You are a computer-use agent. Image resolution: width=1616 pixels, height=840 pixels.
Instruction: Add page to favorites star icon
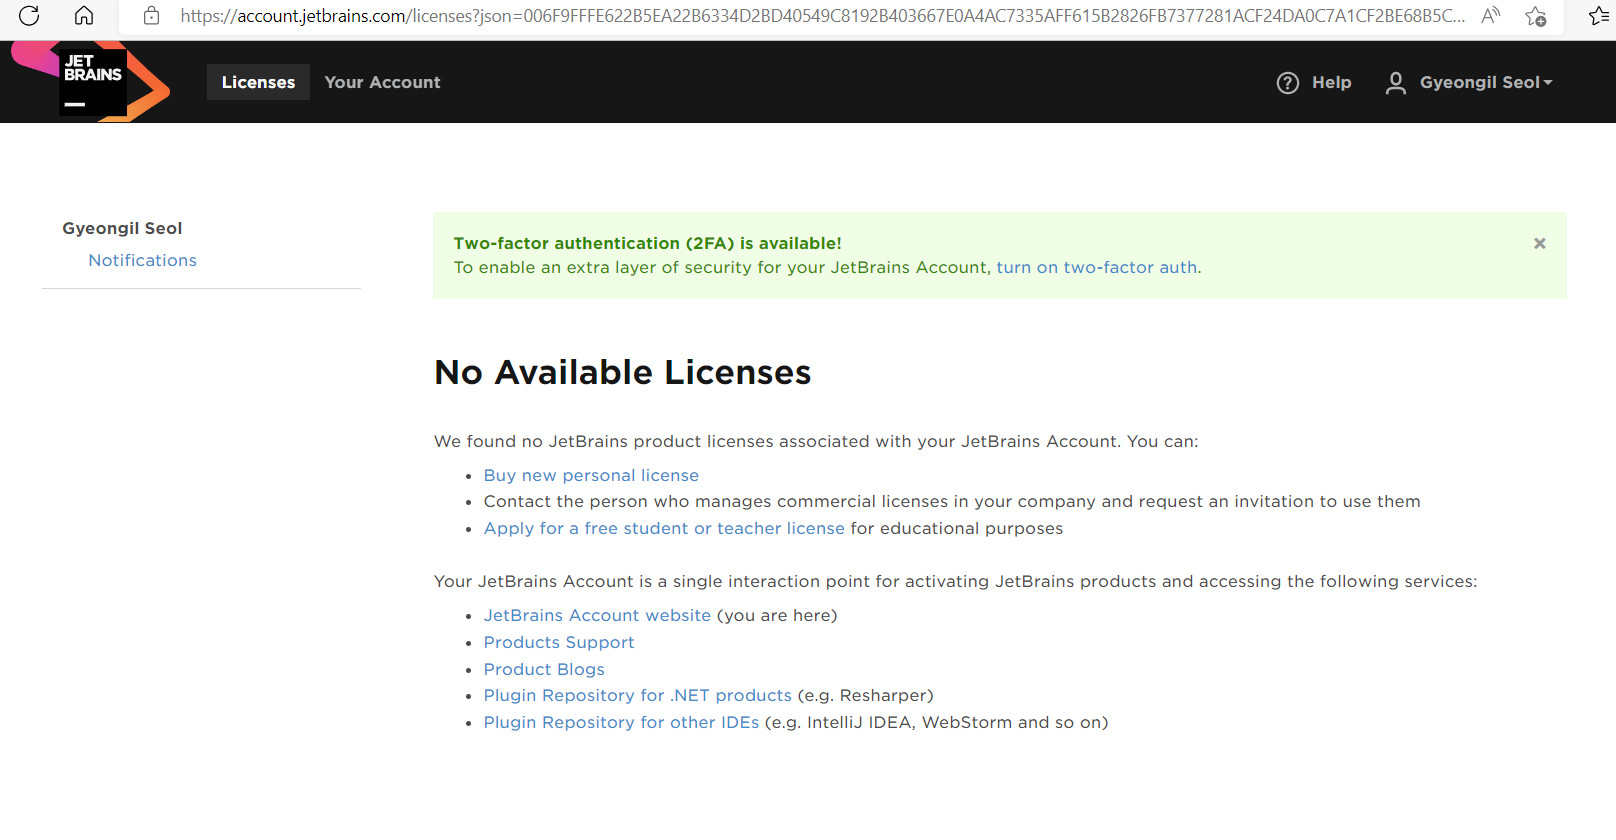(x=1535, y=16)
